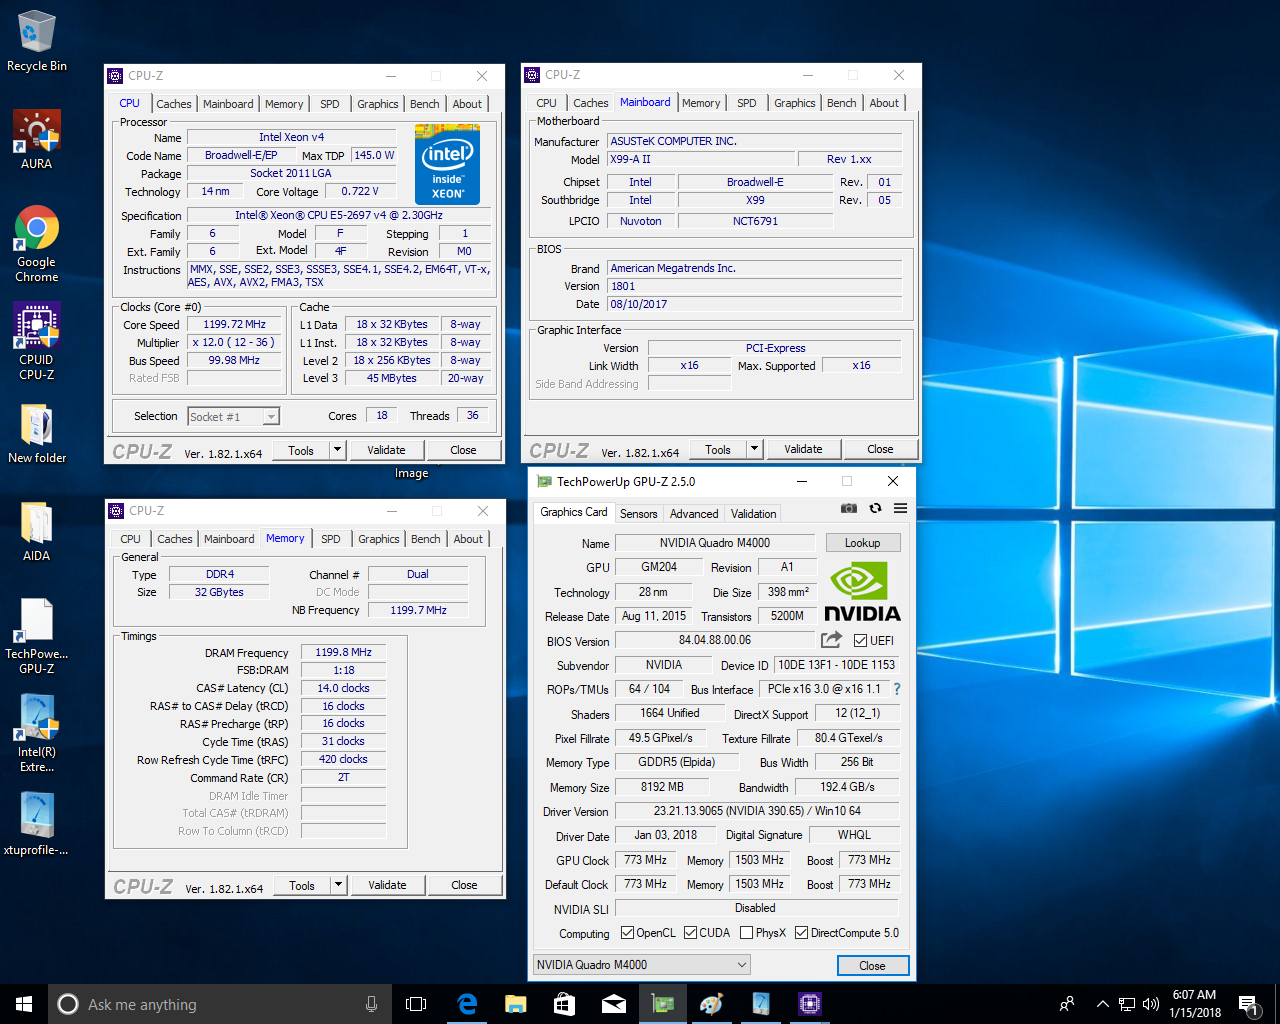Screen dimensions: 1280x1024
Task: Click the NVIDIA logo in GPU-Z
Action: [x=862, y=591]
